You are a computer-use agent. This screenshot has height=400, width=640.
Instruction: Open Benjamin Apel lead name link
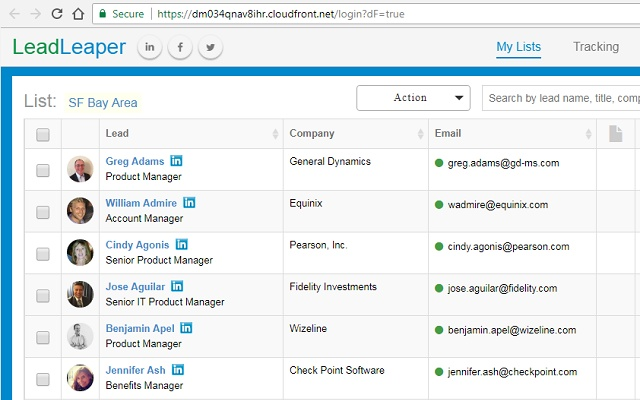[x=140, y=328]
